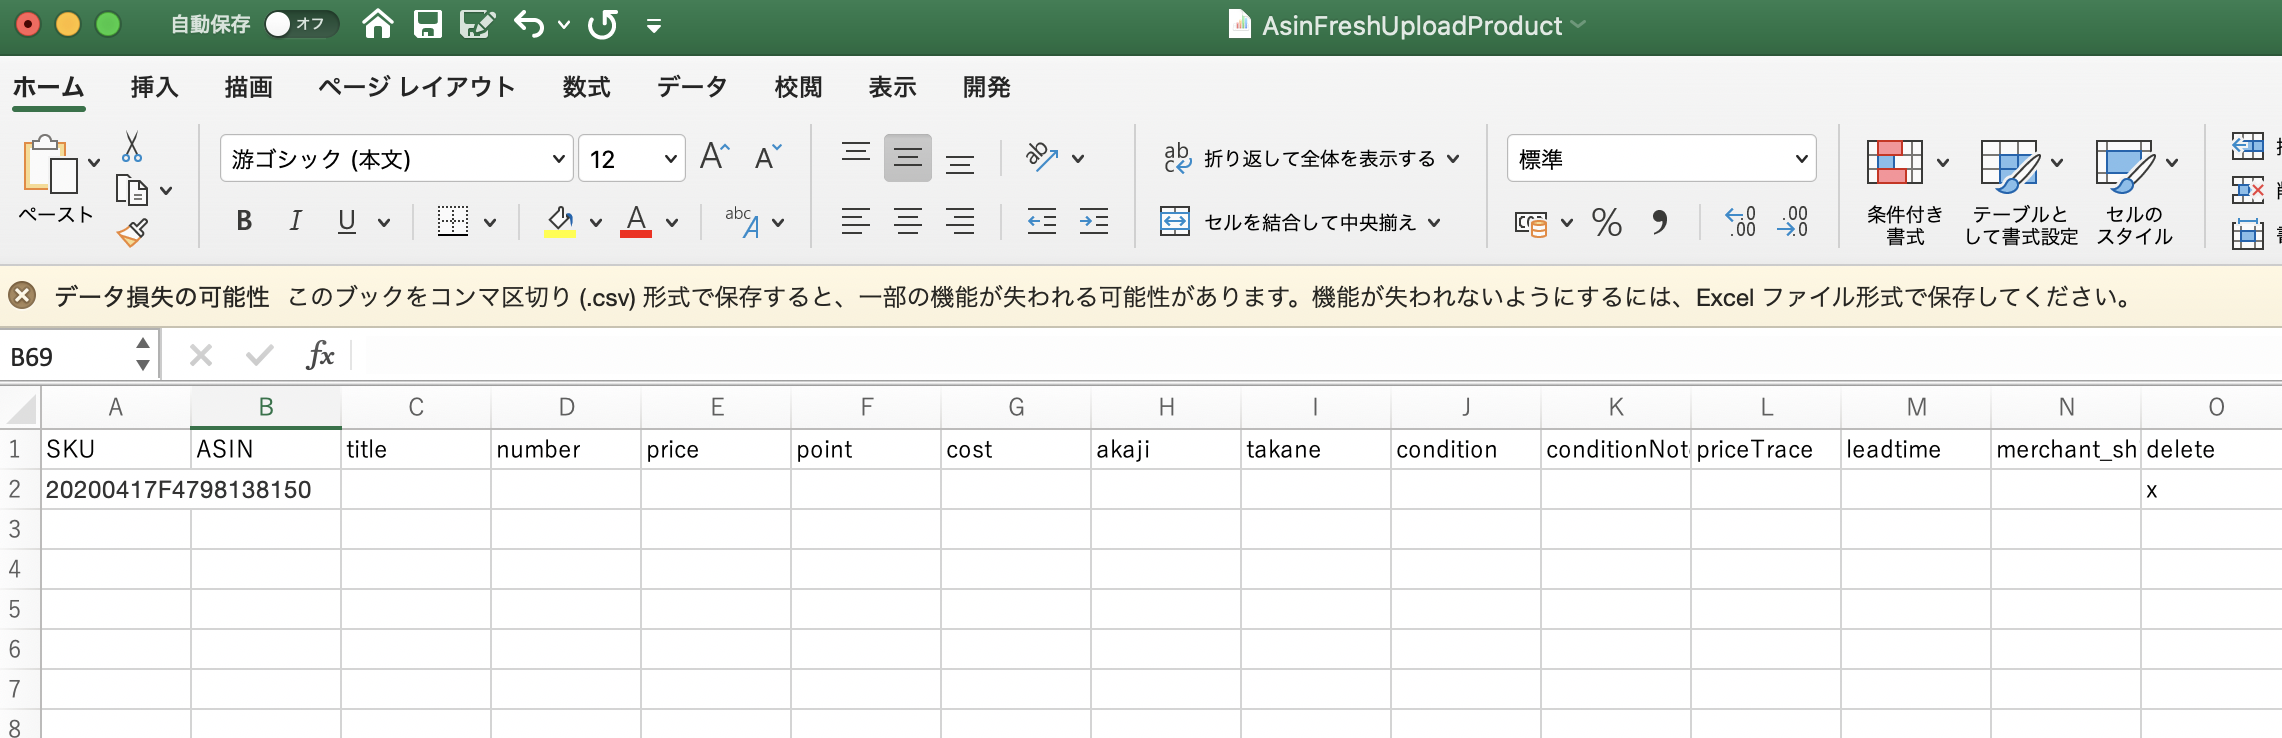Expand the underline style arrow

coord(384,222)
